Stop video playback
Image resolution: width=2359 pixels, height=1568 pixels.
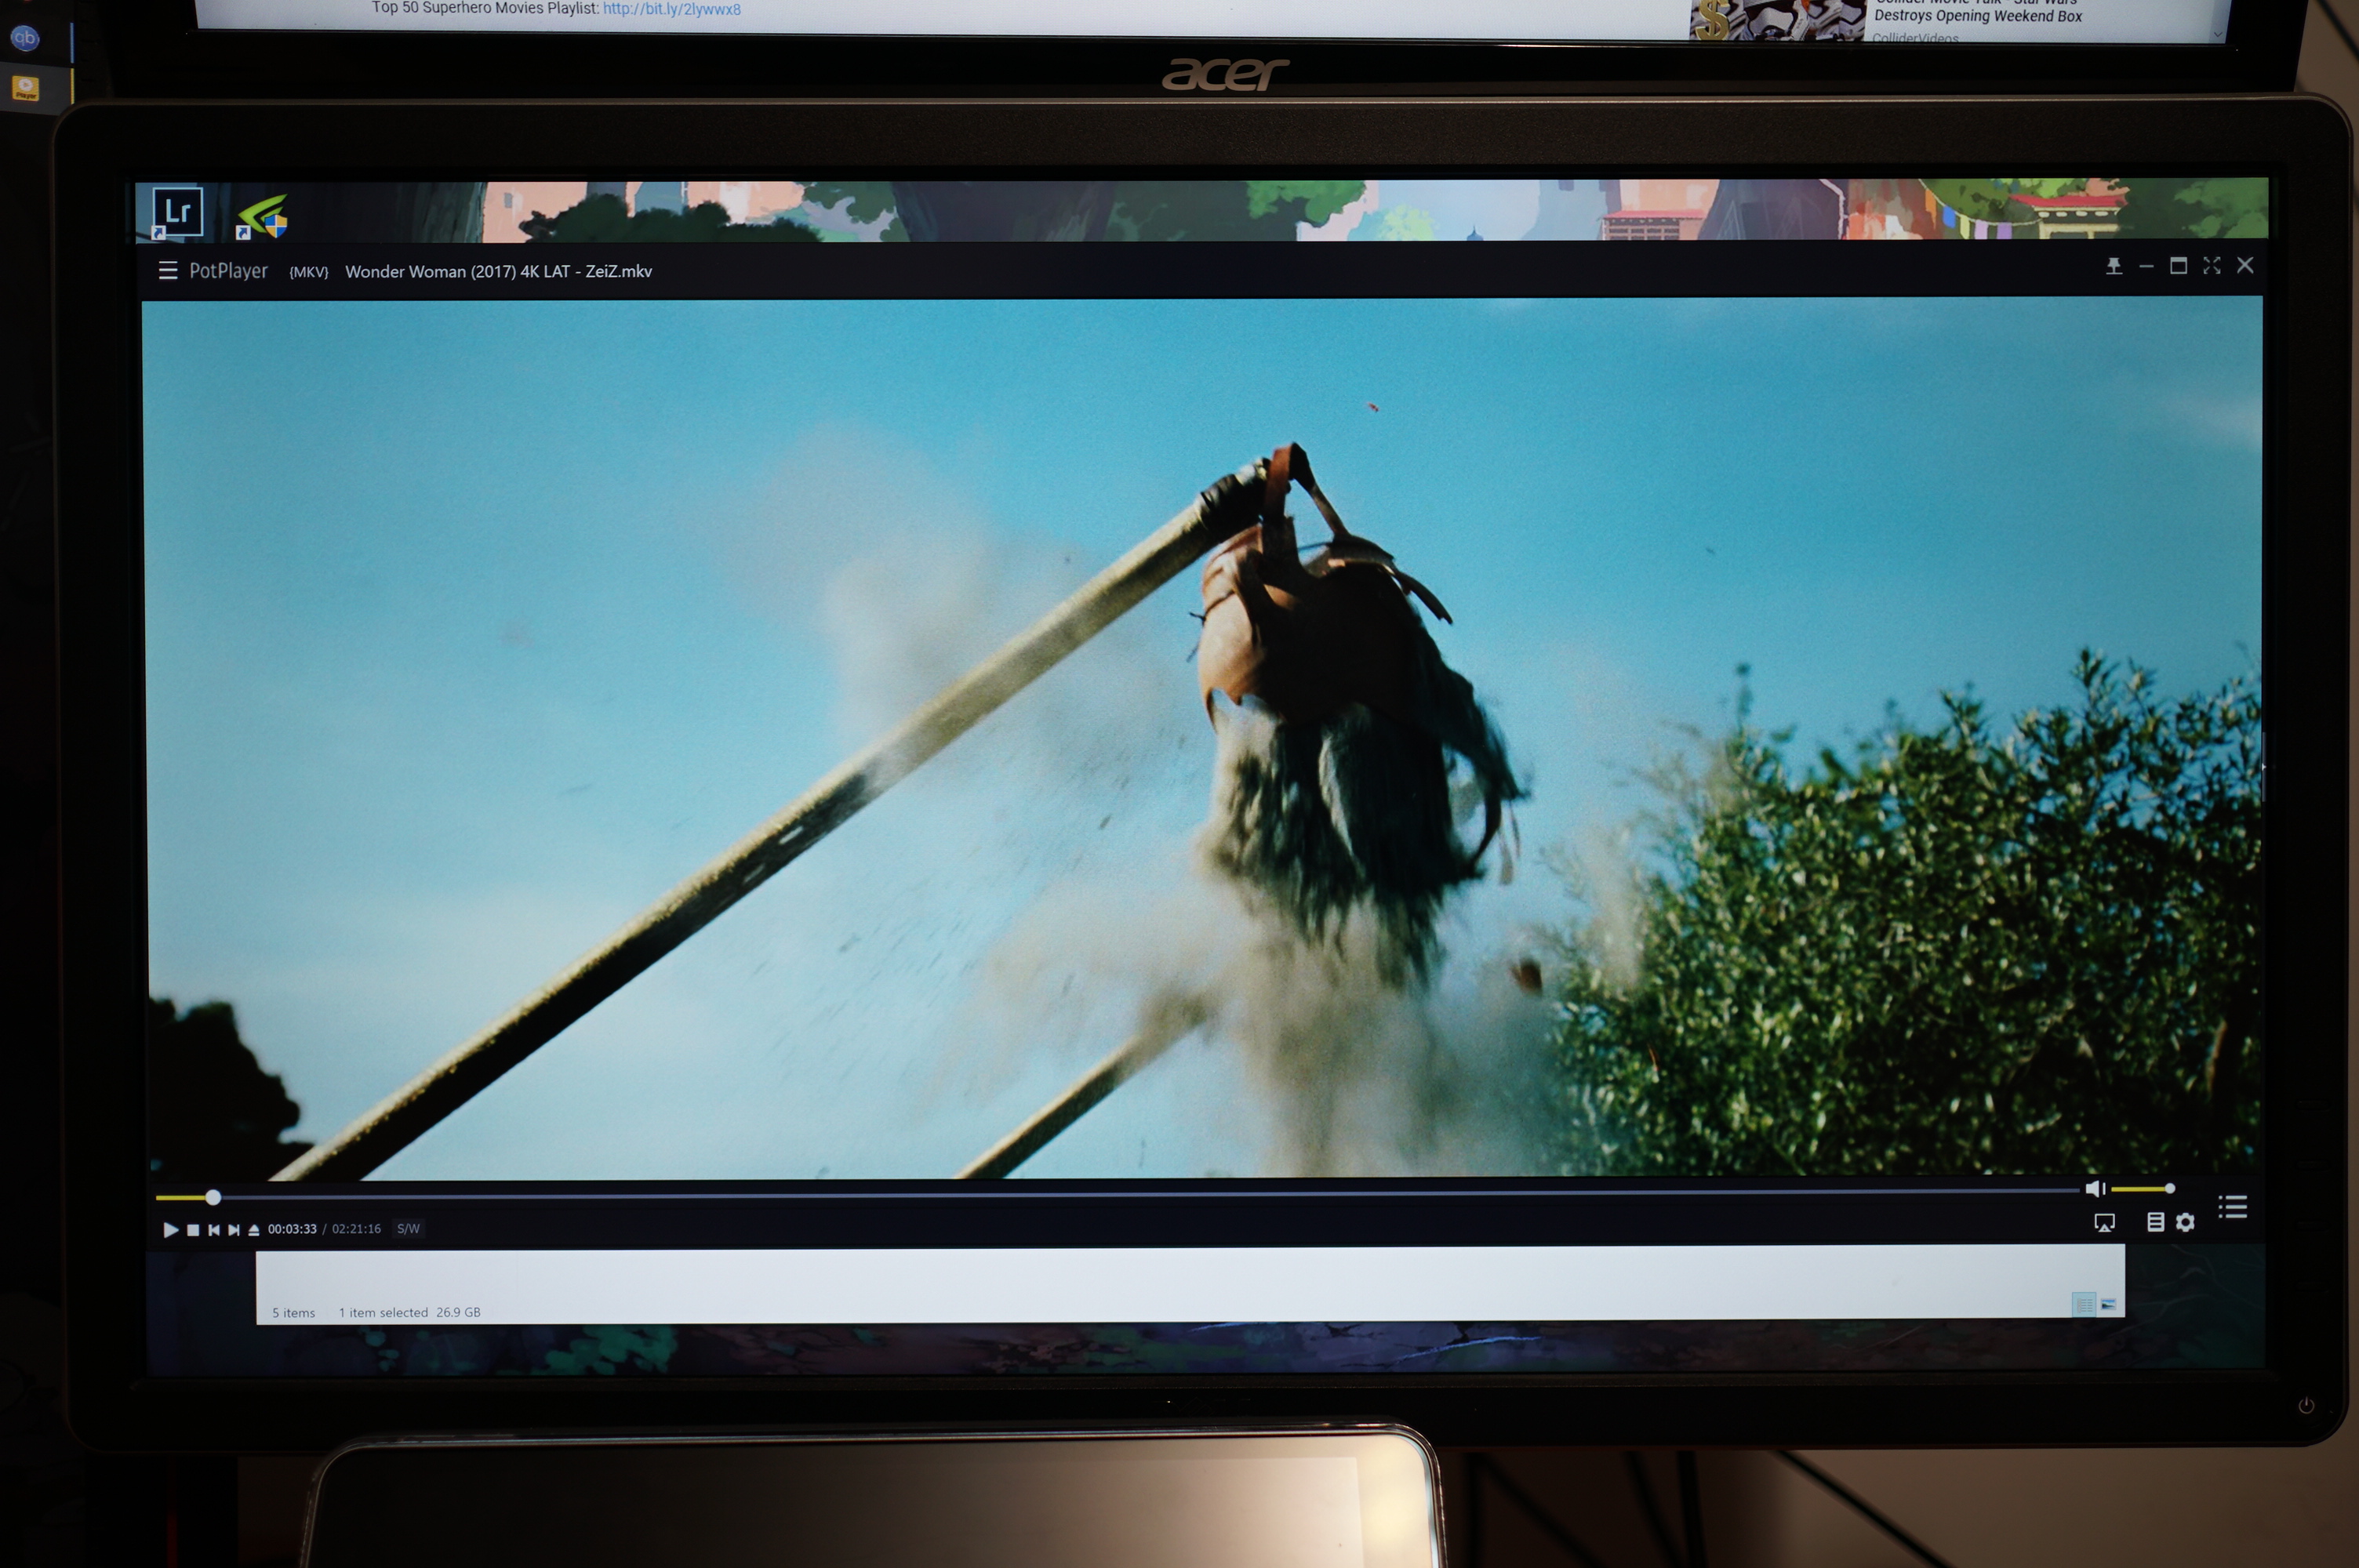click(x=193, y=1229)
